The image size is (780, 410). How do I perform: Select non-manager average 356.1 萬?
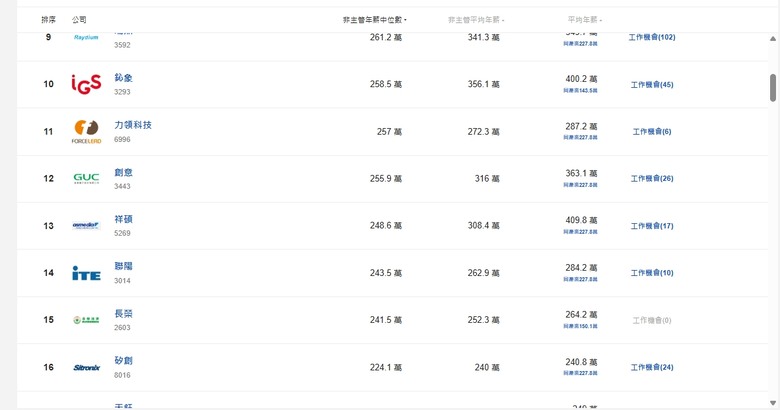coord(484,84)
